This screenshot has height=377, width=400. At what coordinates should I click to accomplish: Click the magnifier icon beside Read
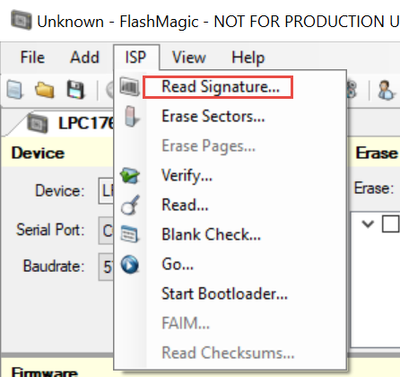pyautogui.click(x=130, y=205)
